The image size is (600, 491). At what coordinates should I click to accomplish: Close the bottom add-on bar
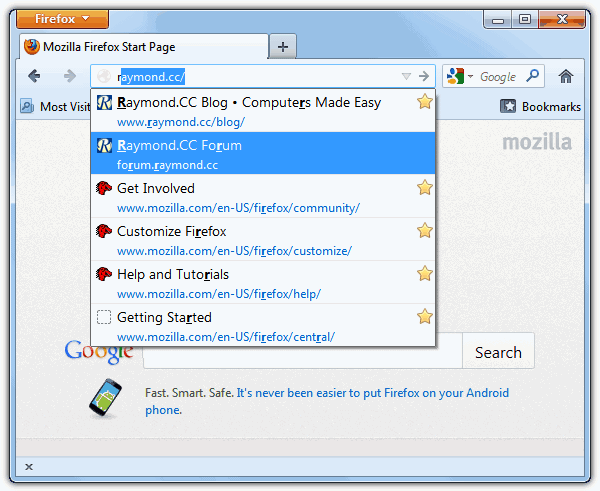pyautogui.click(x=29, y=467)
